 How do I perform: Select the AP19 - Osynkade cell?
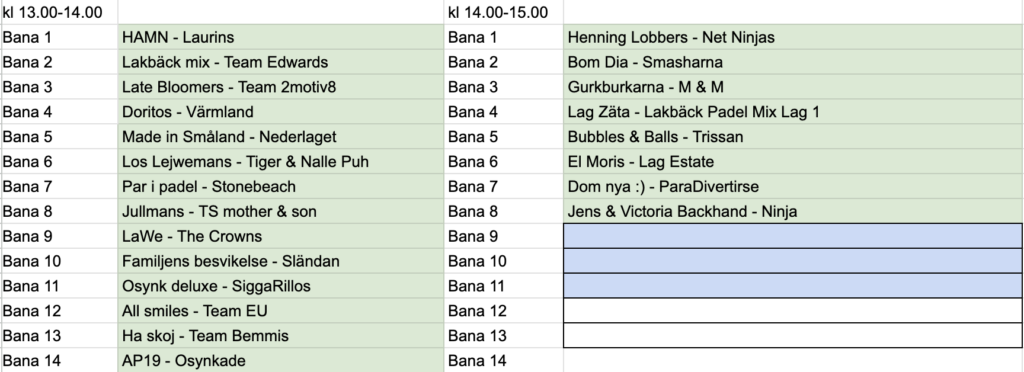(x=281, y=360)
